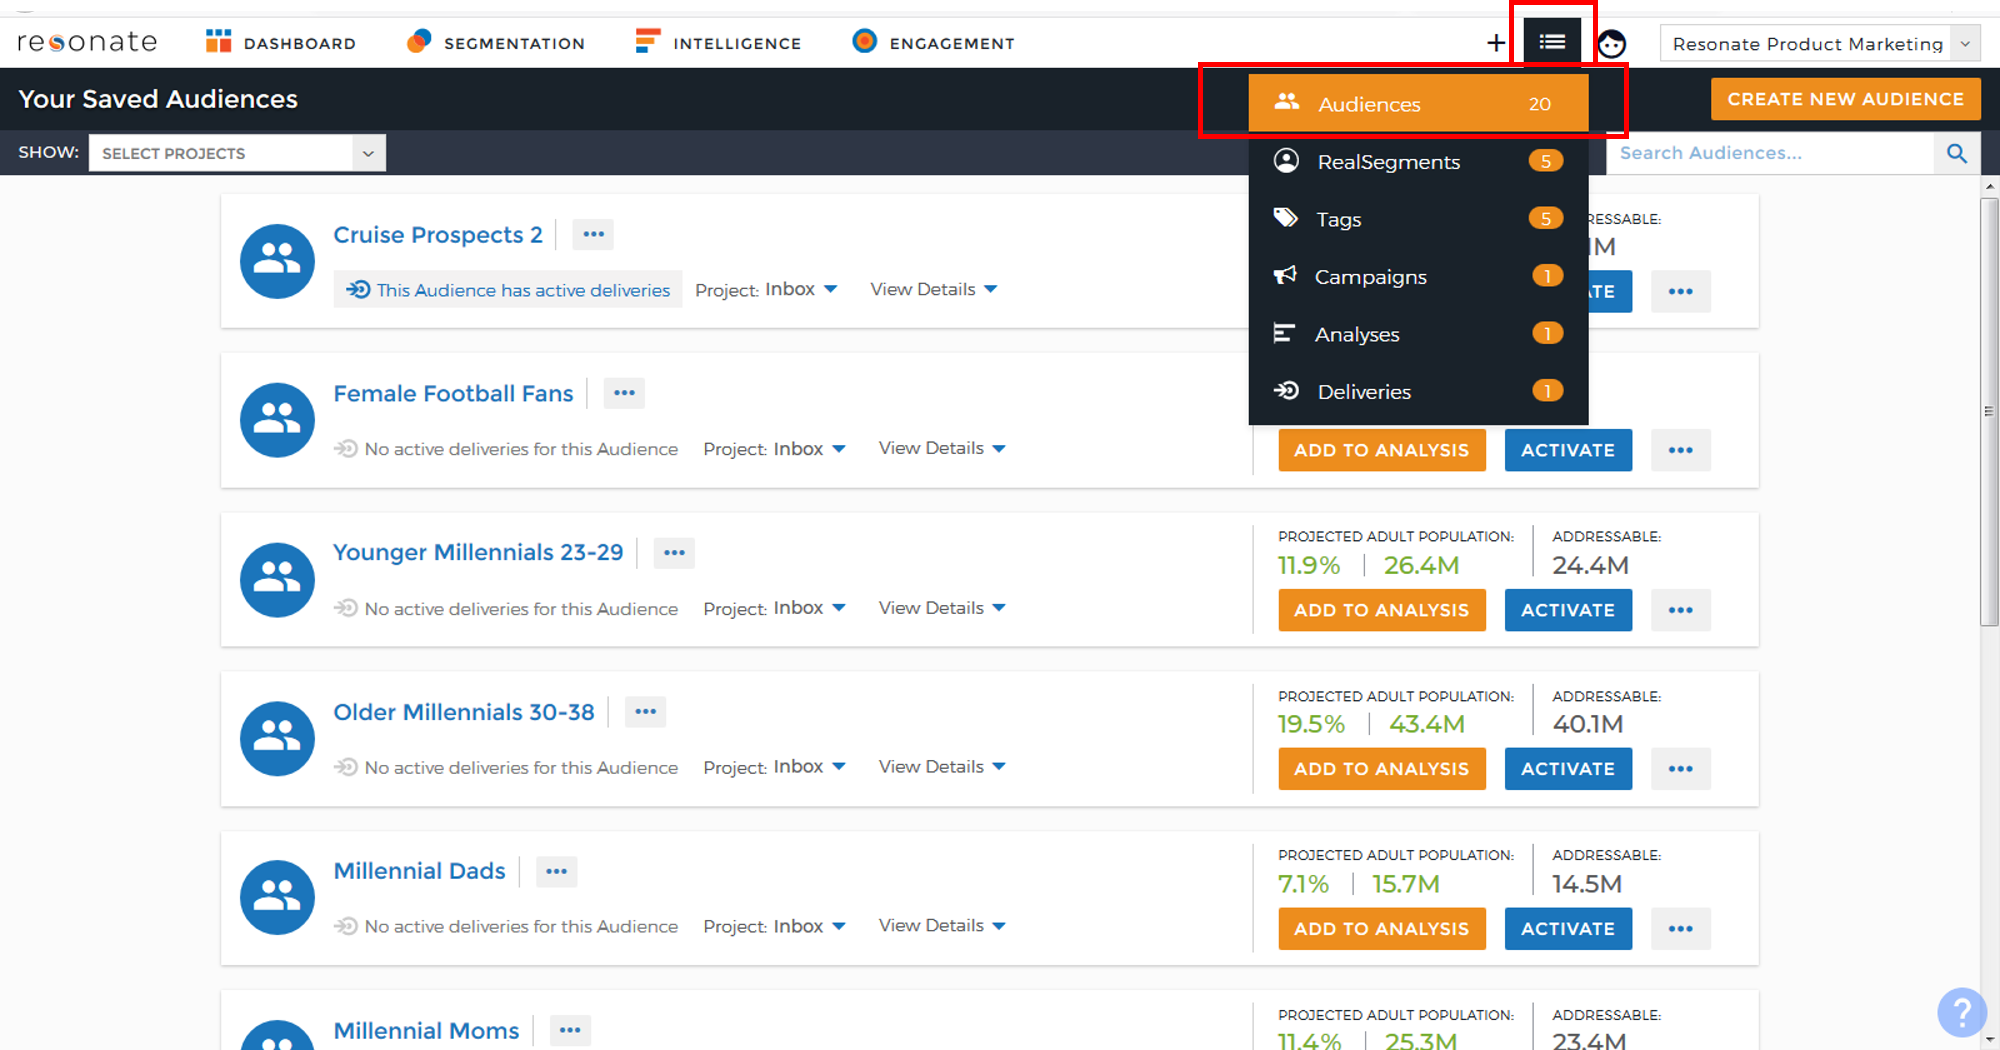Activate Millennial Dads audience
Image resolution: width=2000 pixels, height=1050 pixels.
click(x=1568, y=929)
